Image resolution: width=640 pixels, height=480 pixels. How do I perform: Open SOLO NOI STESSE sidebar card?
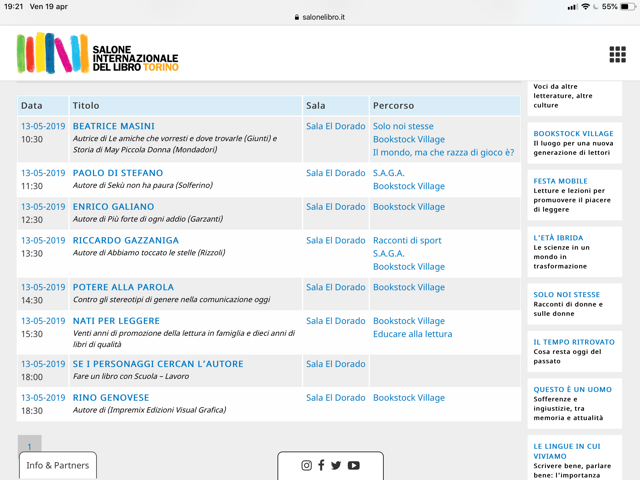click(574, 304)
